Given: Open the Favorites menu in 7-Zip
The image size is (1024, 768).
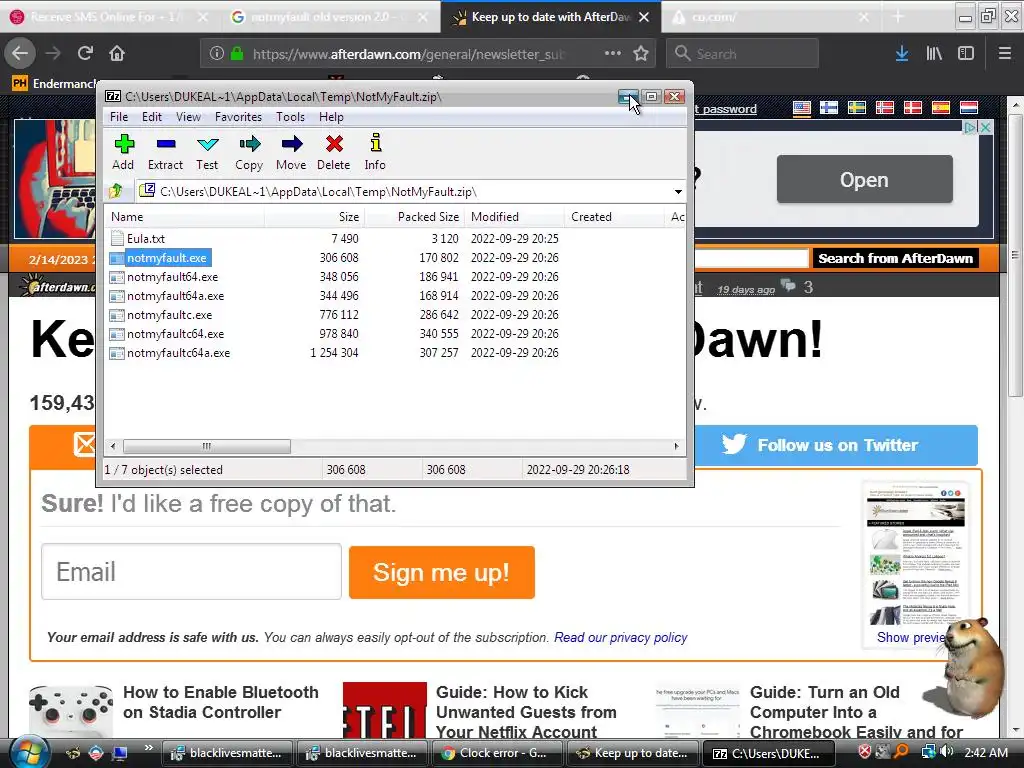Looking at the screenshot, I should click(x=238, y=117).
